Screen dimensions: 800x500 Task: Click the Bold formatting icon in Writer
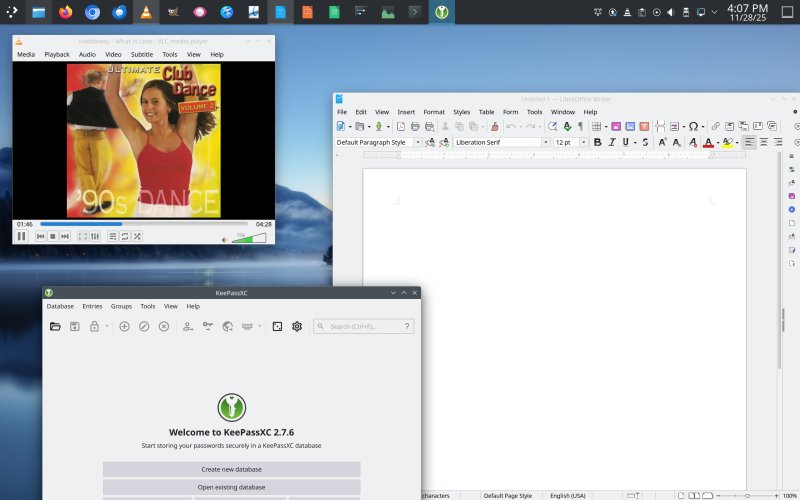coord(598,143)
